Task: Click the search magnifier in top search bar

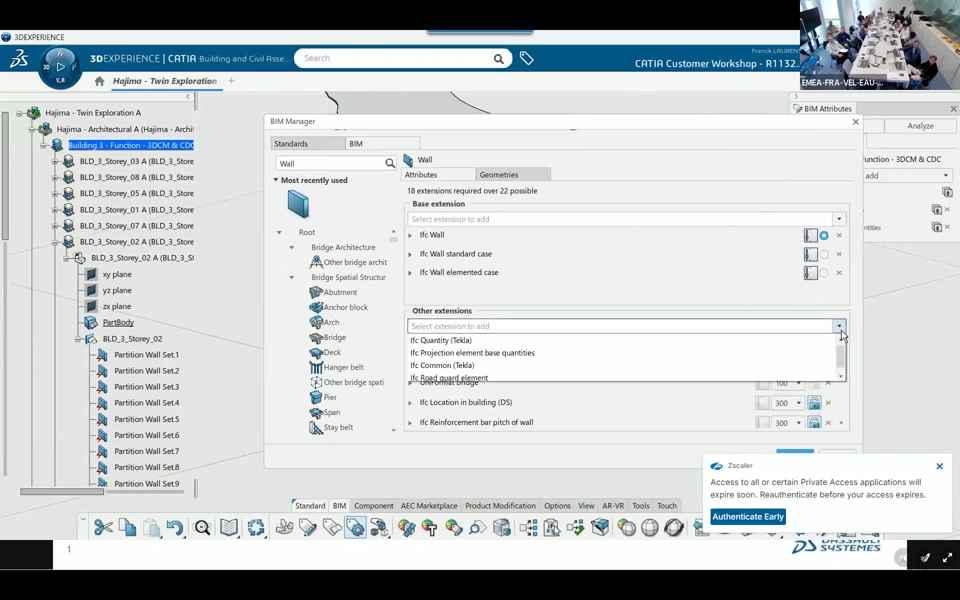Action: pyautogui.click(x=499, y=59)
